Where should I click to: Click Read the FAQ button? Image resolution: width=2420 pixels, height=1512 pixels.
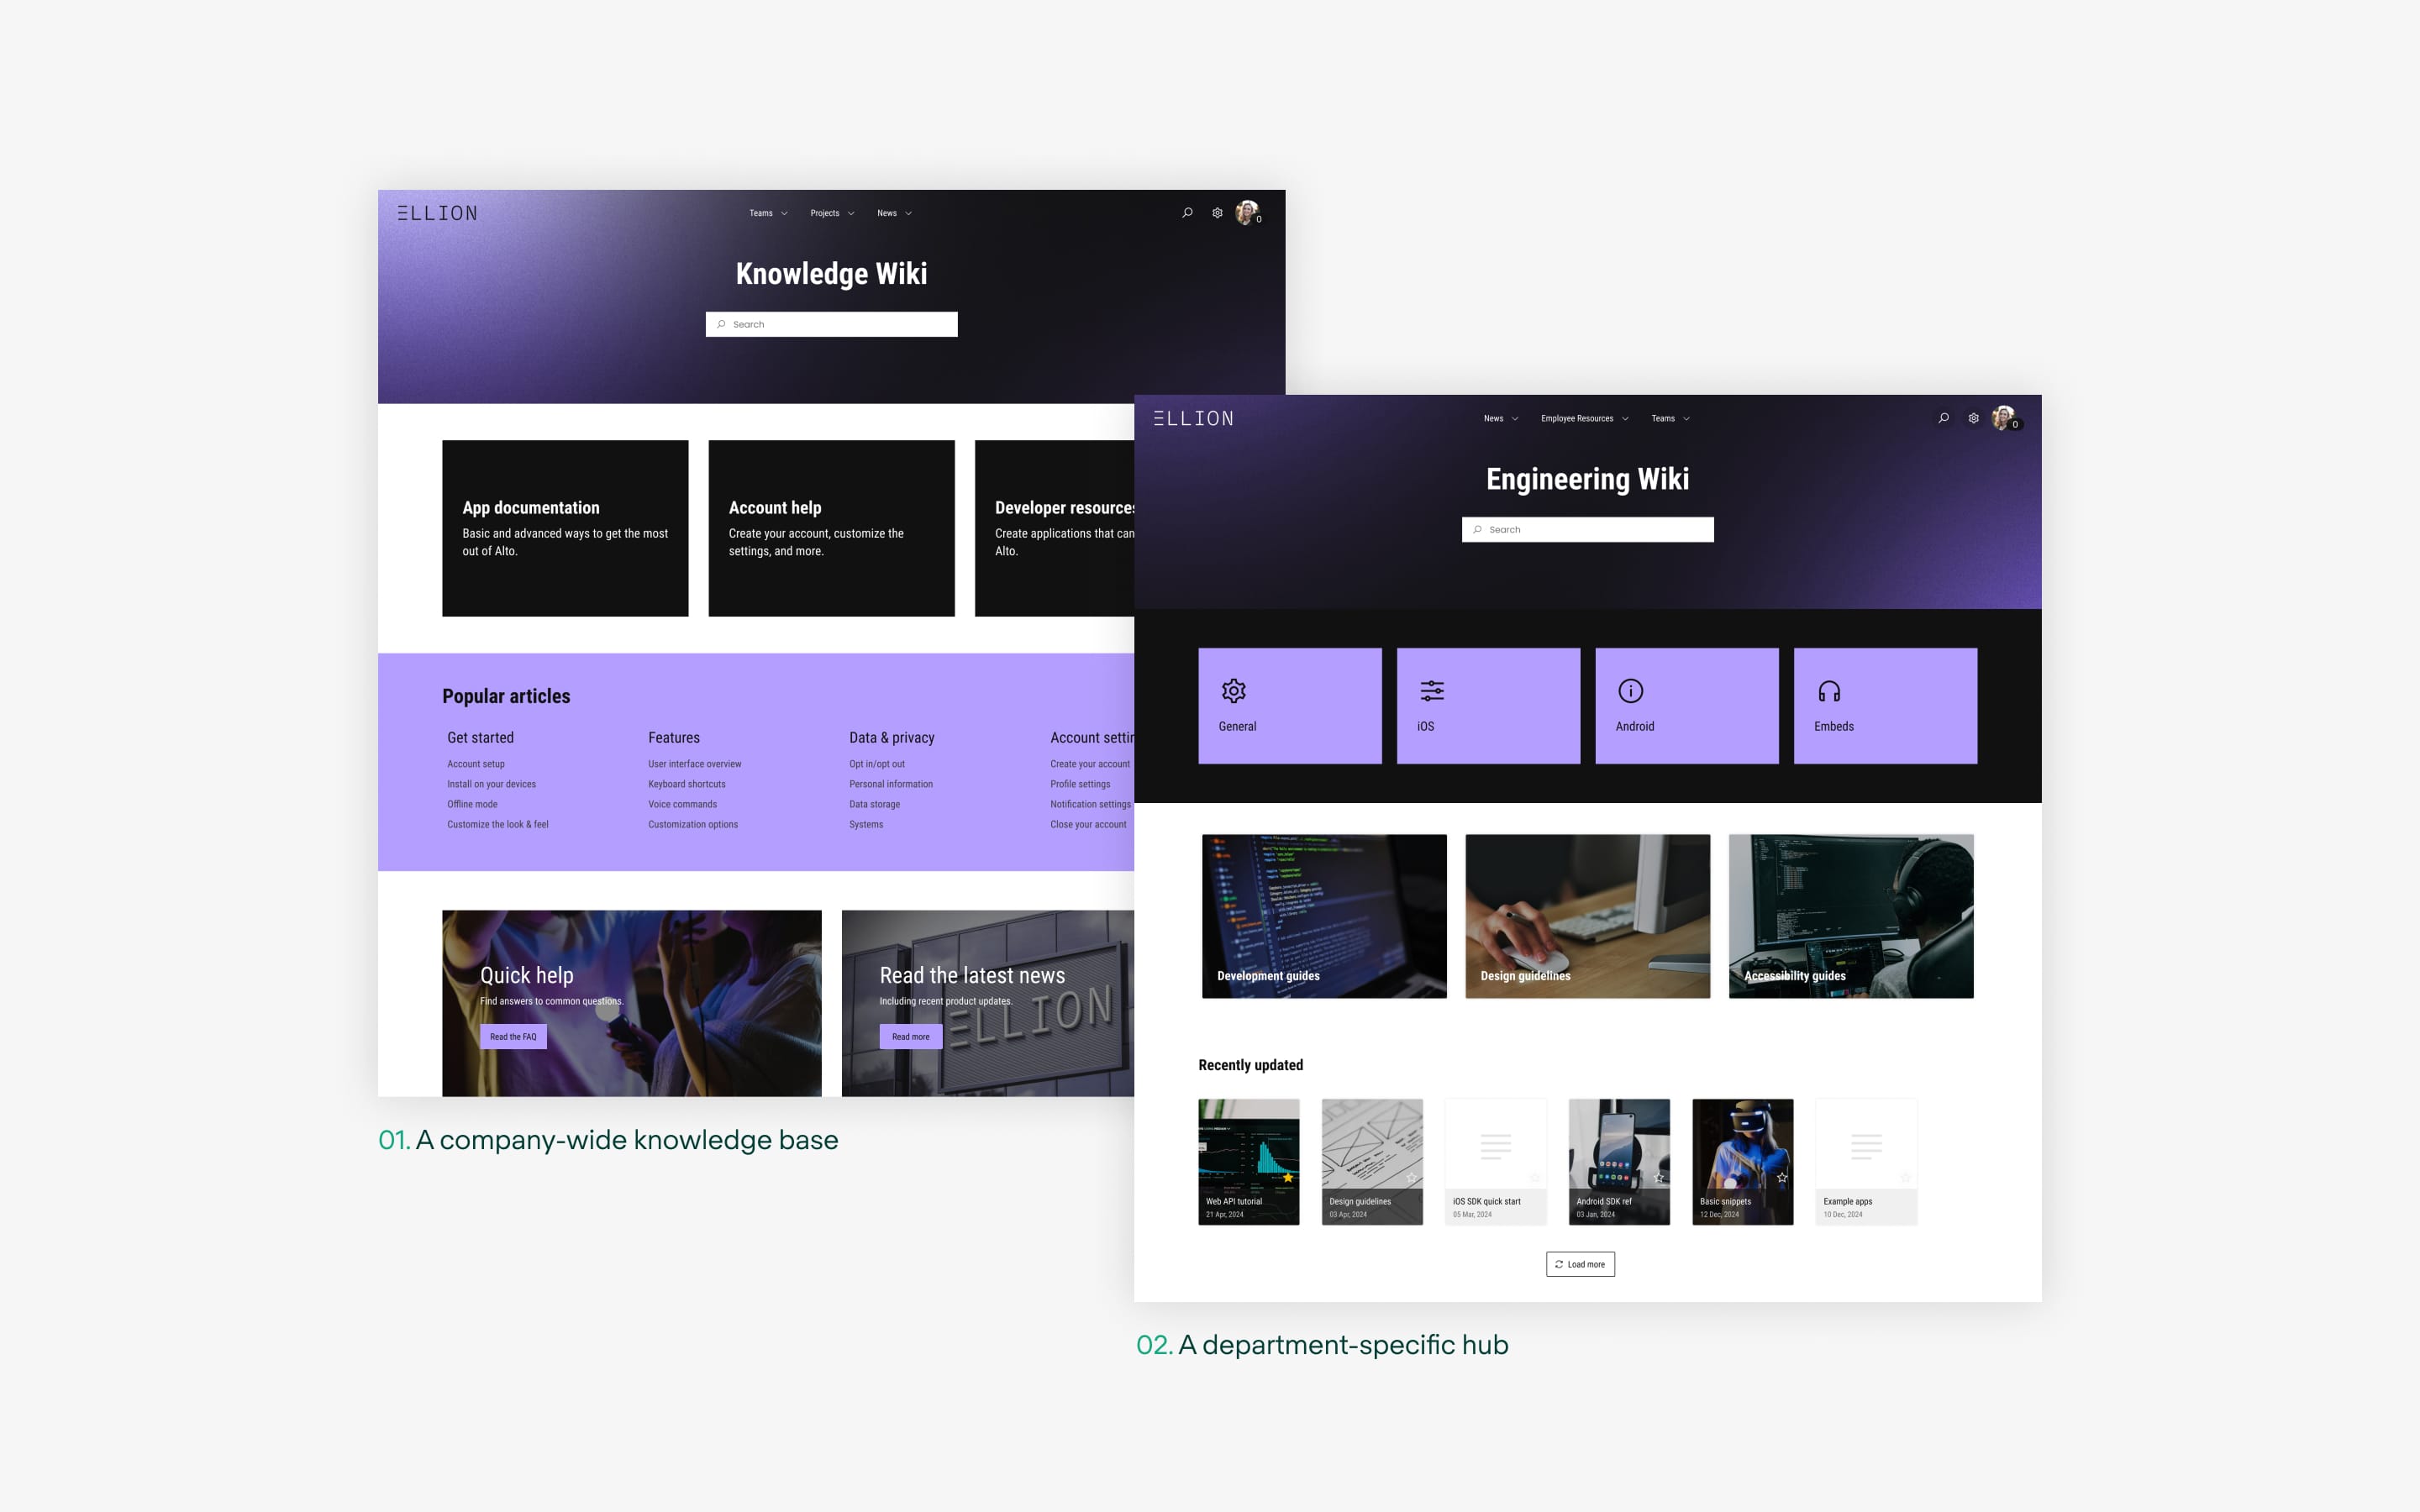coord(511,1035)
